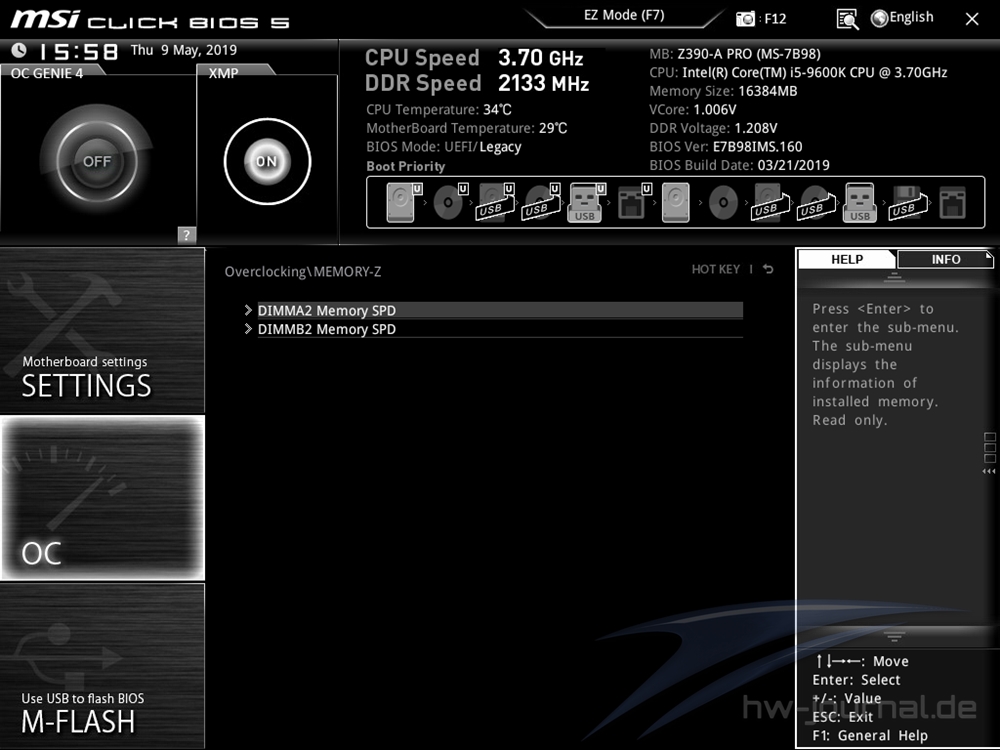
Task: Click the Boot Priority label
Action: tap(406, 166)
